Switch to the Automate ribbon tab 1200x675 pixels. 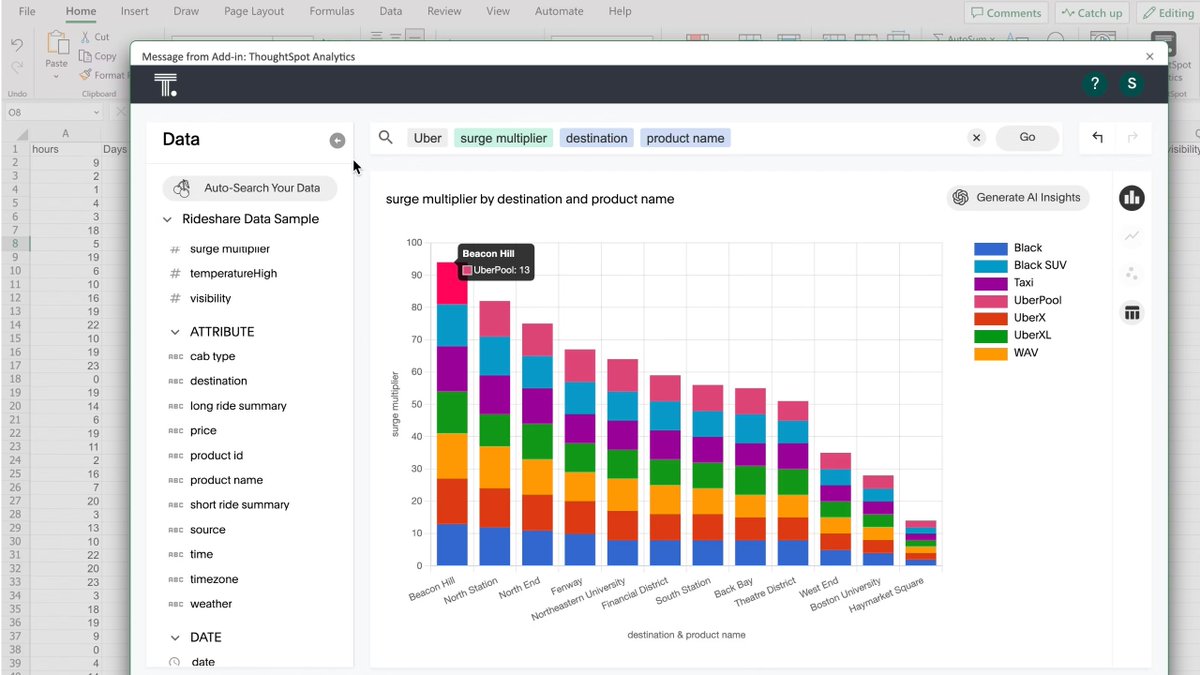tap(559, 12)
